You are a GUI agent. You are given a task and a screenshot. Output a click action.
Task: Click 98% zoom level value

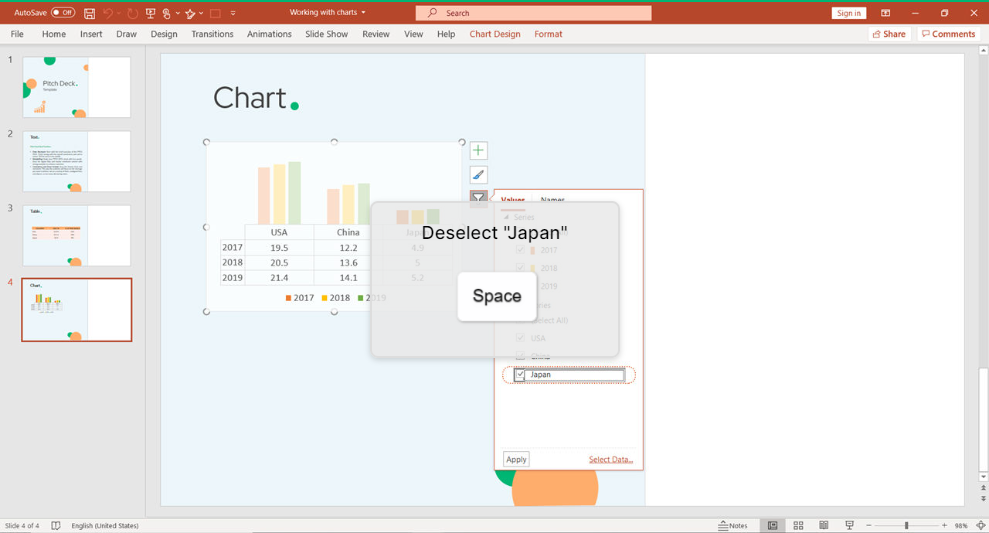[x=961, y=525]
